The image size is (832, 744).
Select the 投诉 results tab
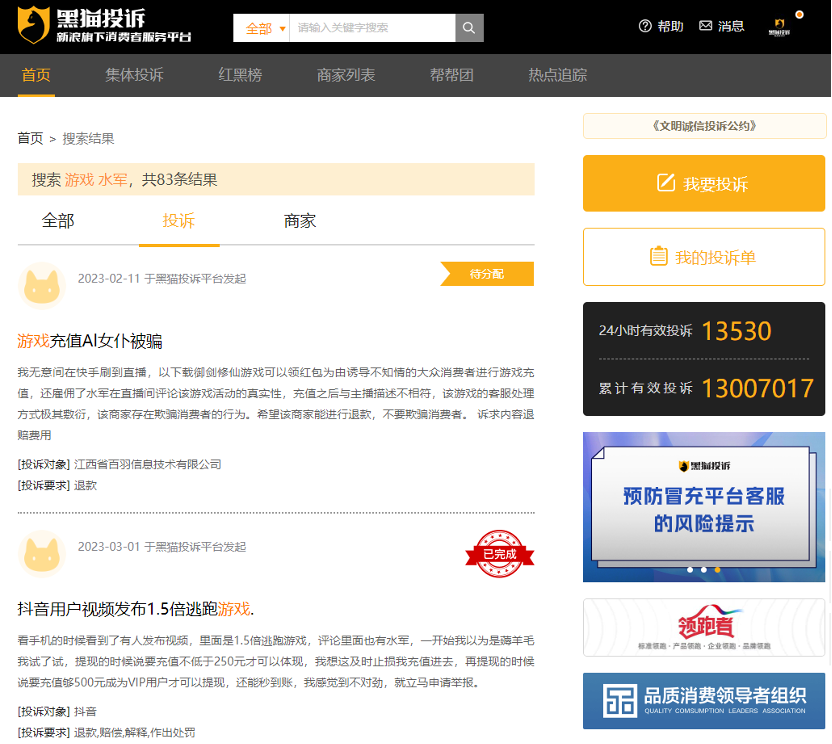pos(179,221)
